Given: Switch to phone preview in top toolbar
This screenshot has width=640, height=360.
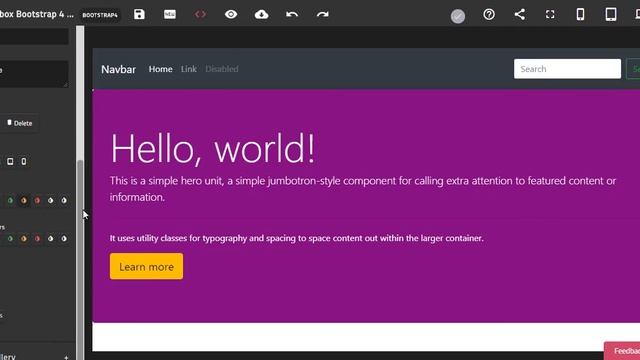Looking at the screenshot, I should pyautogui.click(x=580, y=14).
